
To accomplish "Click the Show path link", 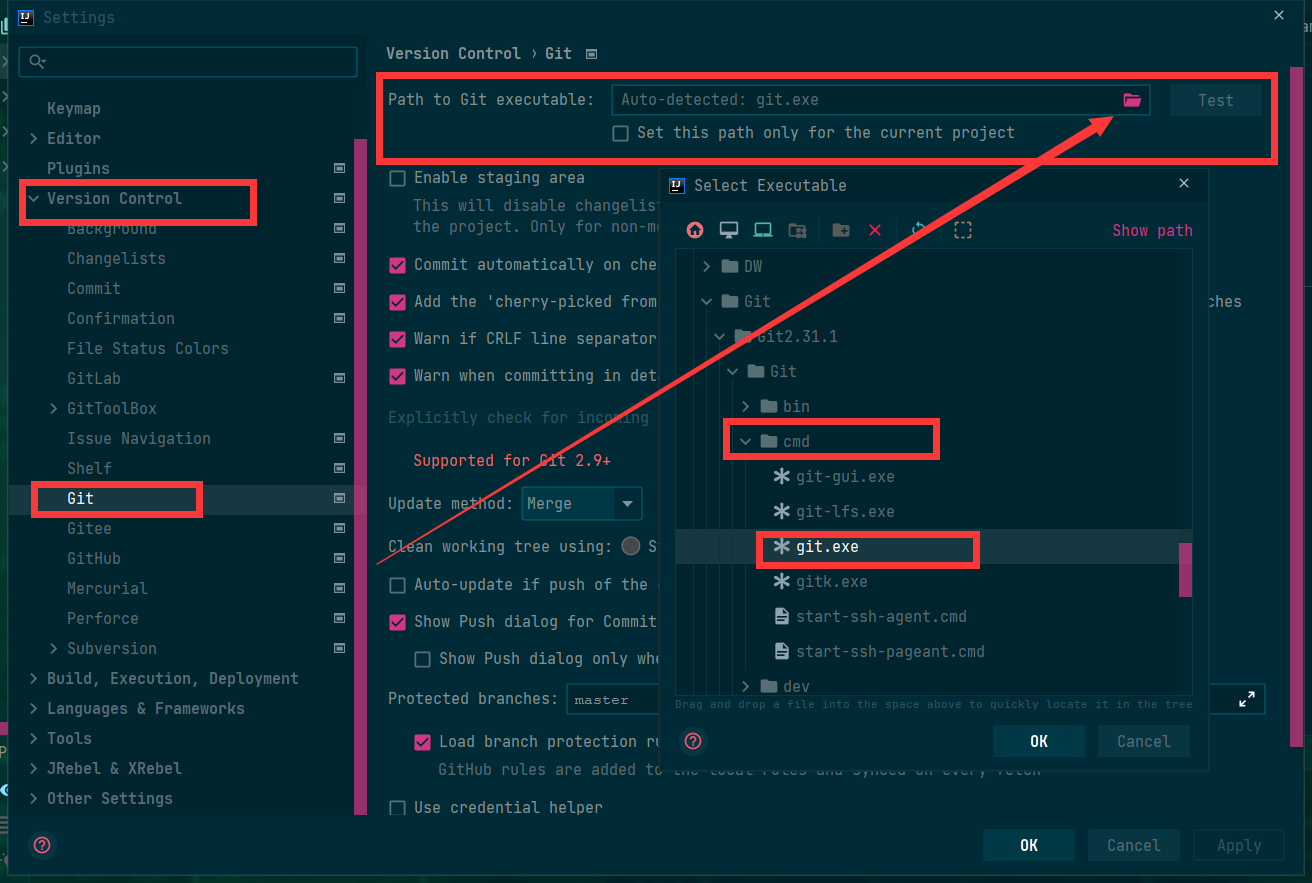I will (1152, 231).
